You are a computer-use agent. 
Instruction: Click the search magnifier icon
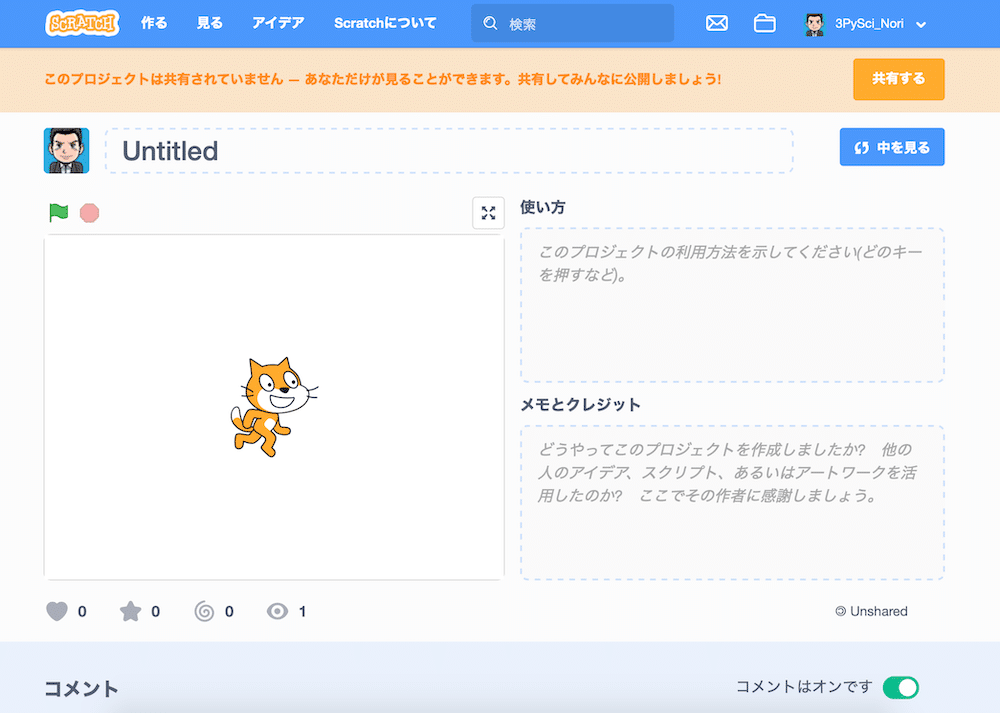(x=490, y=24)
